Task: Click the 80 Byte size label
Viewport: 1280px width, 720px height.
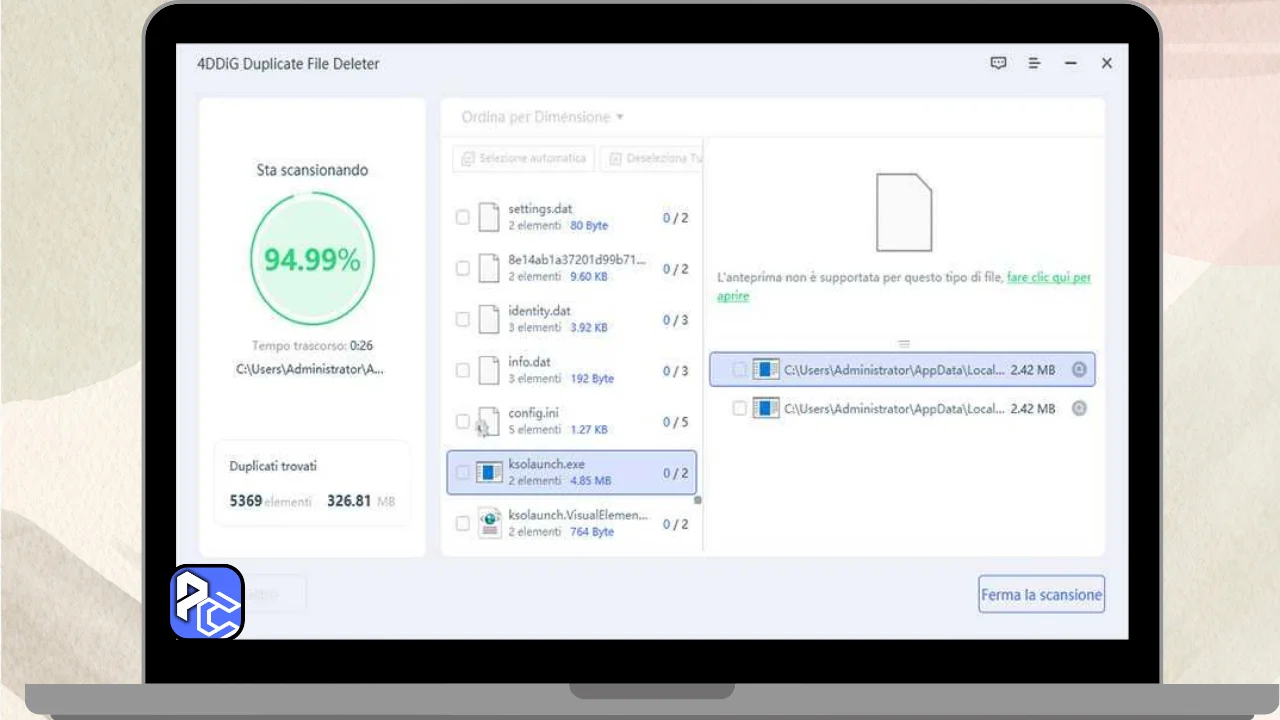Action: click(x=589, y=226)
